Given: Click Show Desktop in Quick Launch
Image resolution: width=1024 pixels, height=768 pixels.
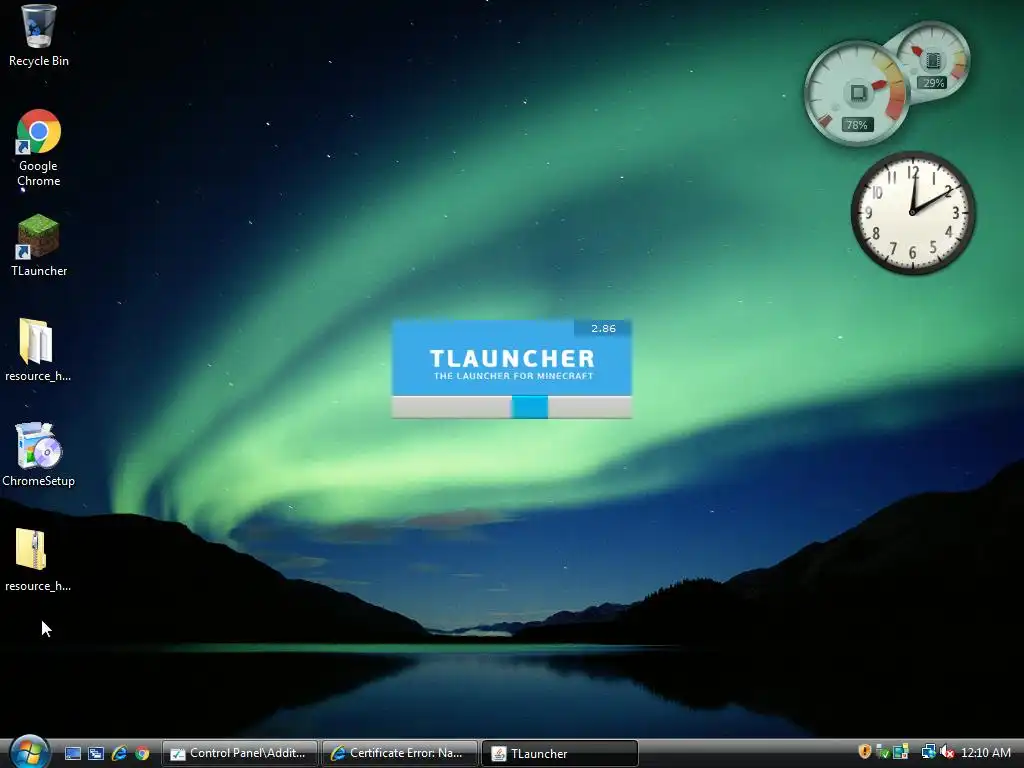Looking at the screenshot, I should (73, 754).
